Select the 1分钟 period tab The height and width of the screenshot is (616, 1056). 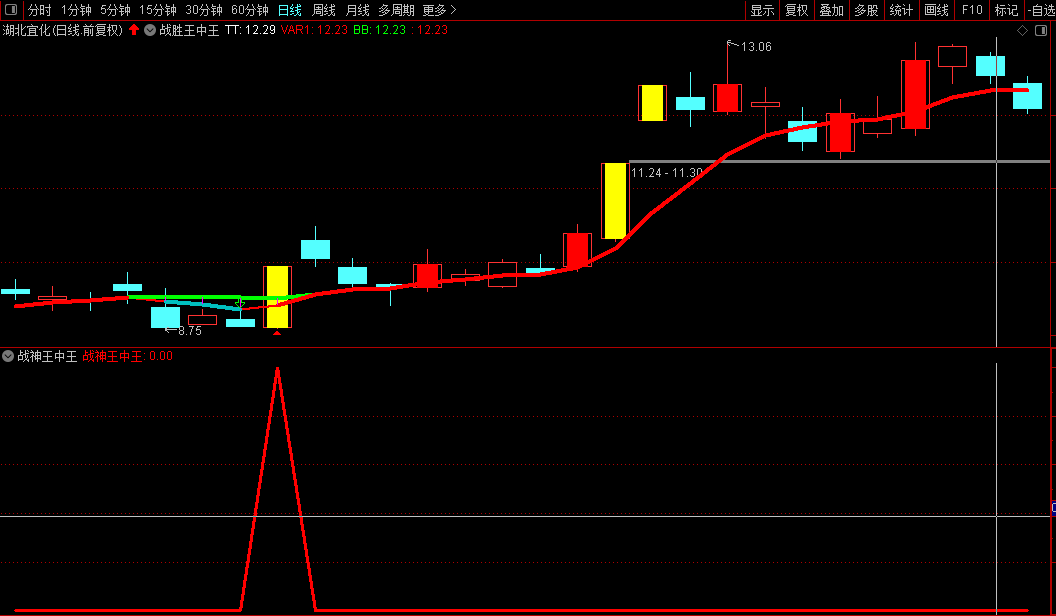[x=76, y=10]
